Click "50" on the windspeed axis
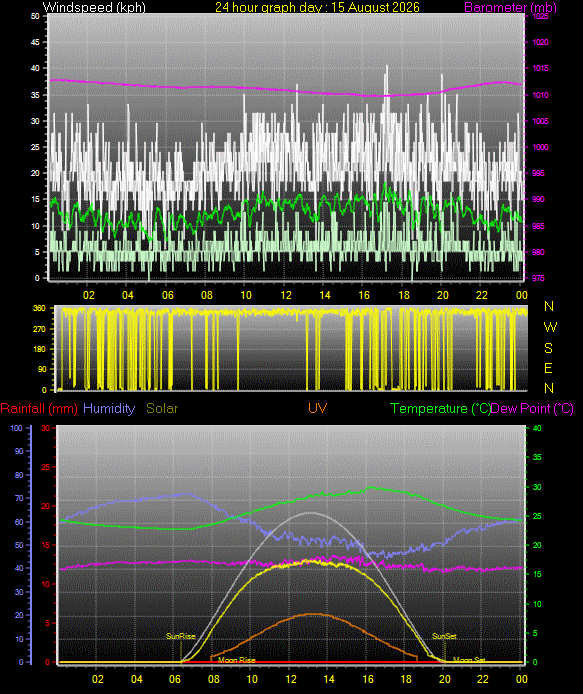 click(x=35, y=16)
